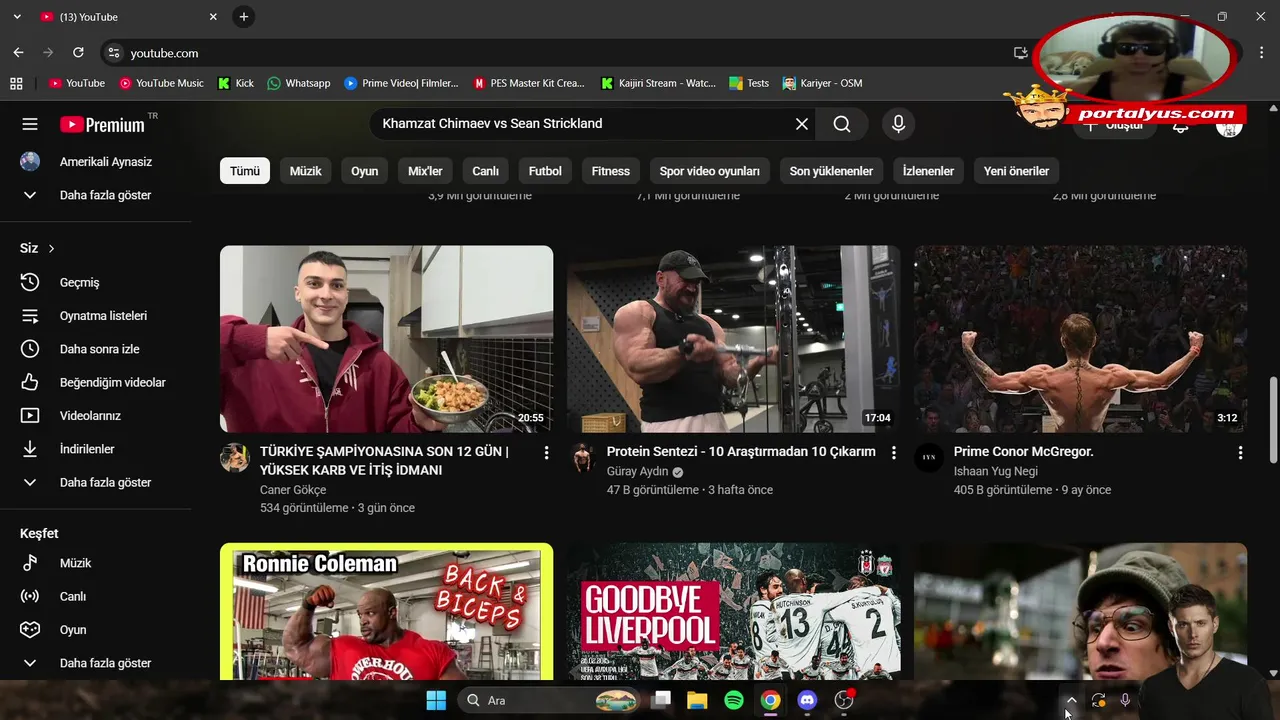
Task: Select the Fitness filter chip
Action: [x=610, y=171]
